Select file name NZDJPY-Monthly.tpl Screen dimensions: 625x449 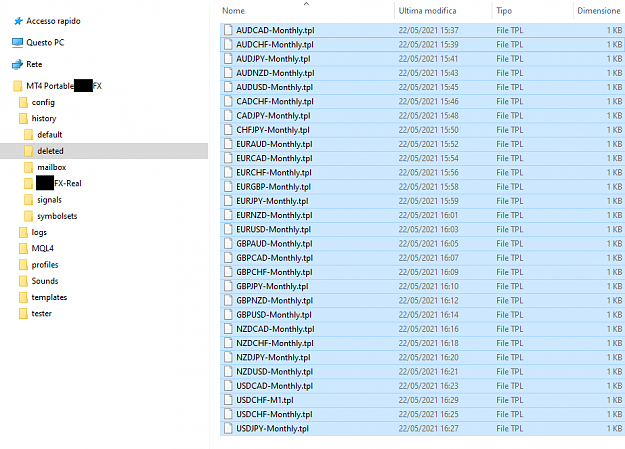pos(273,358)
